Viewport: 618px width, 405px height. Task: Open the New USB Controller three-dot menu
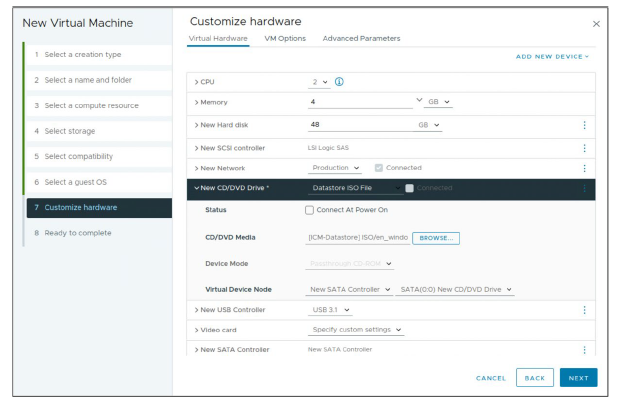tap(584, 310)
